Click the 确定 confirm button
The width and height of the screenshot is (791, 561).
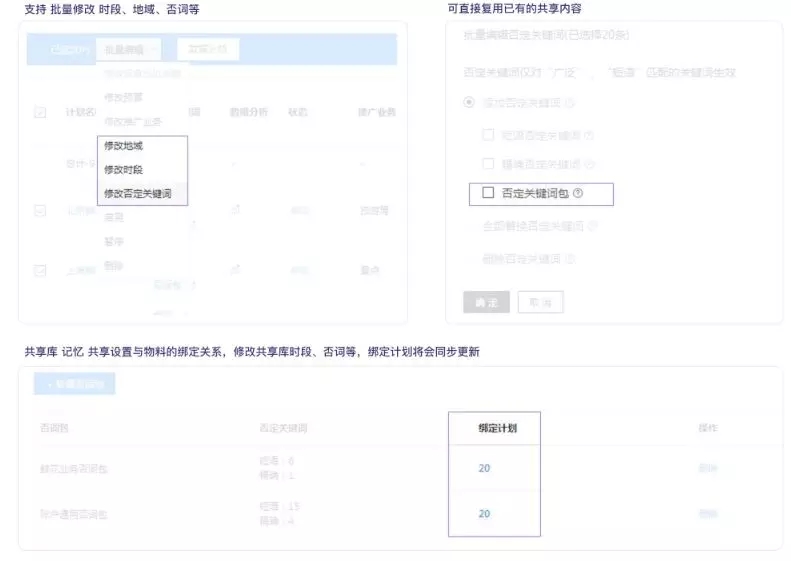(x=486, y=302)
